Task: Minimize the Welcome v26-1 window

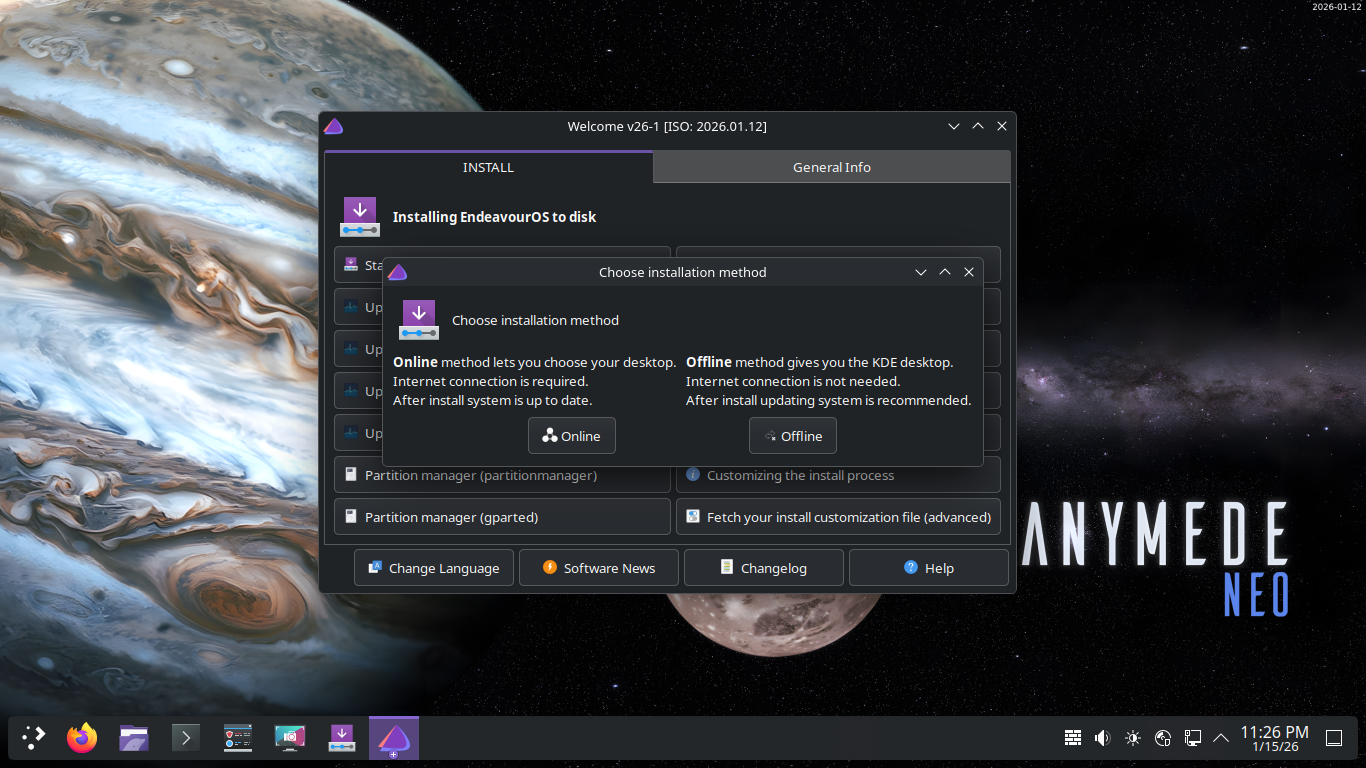Action: click(954, 126)
